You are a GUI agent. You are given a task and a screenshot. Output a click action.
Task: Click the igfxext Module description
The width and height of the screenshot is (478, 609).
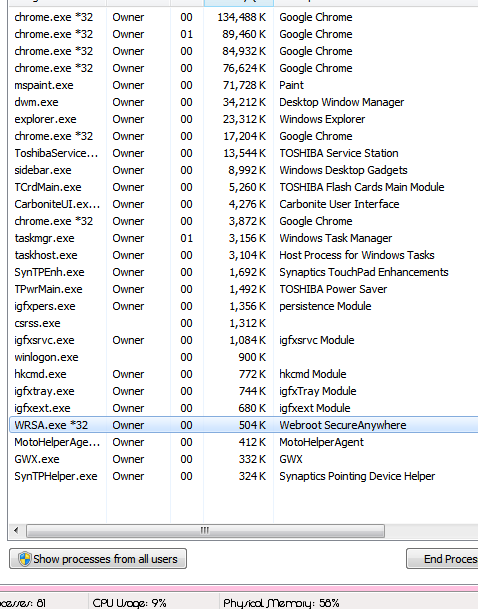(315, 408)
